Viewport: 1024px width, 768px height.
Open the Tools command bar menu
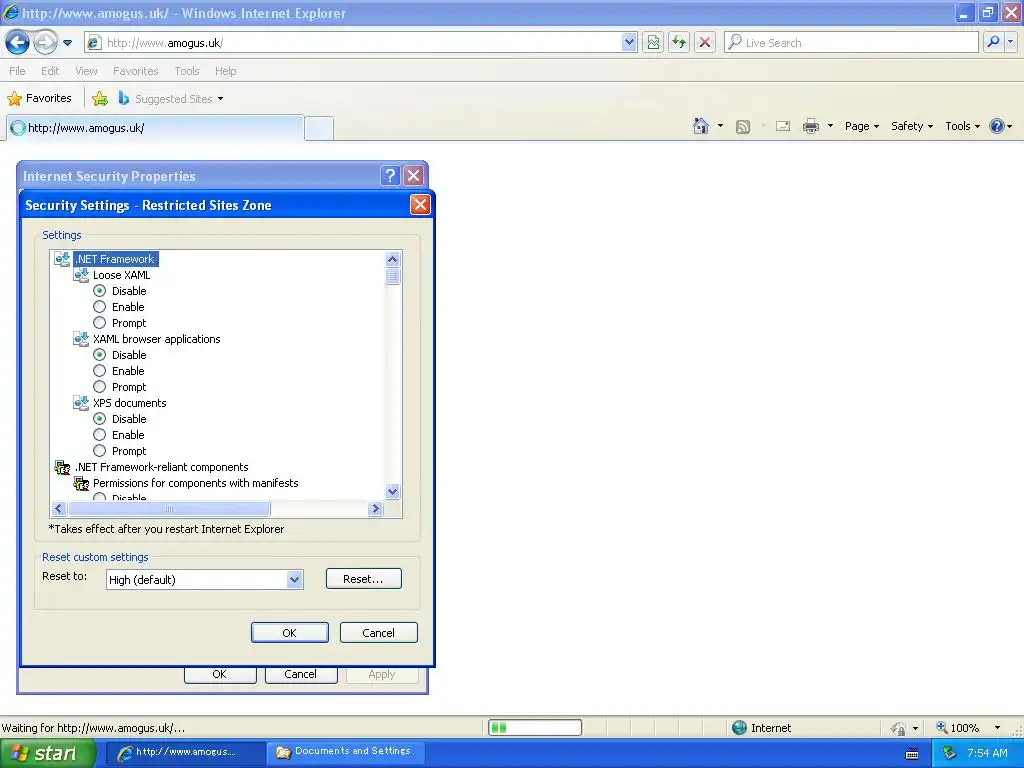pyautogui.click(x=962, y=126)
